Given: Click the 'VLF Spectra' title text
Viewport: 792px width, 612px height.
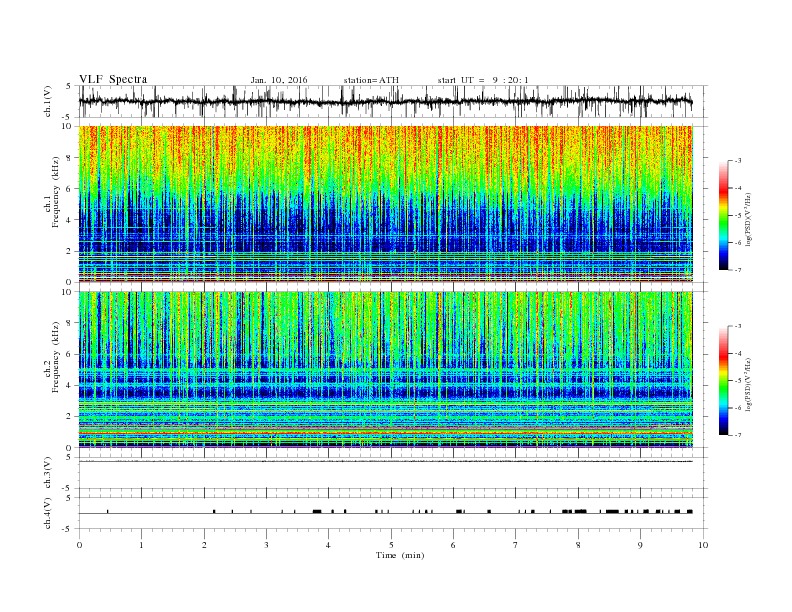Looking at the screenshot, I should coord(113,79).
